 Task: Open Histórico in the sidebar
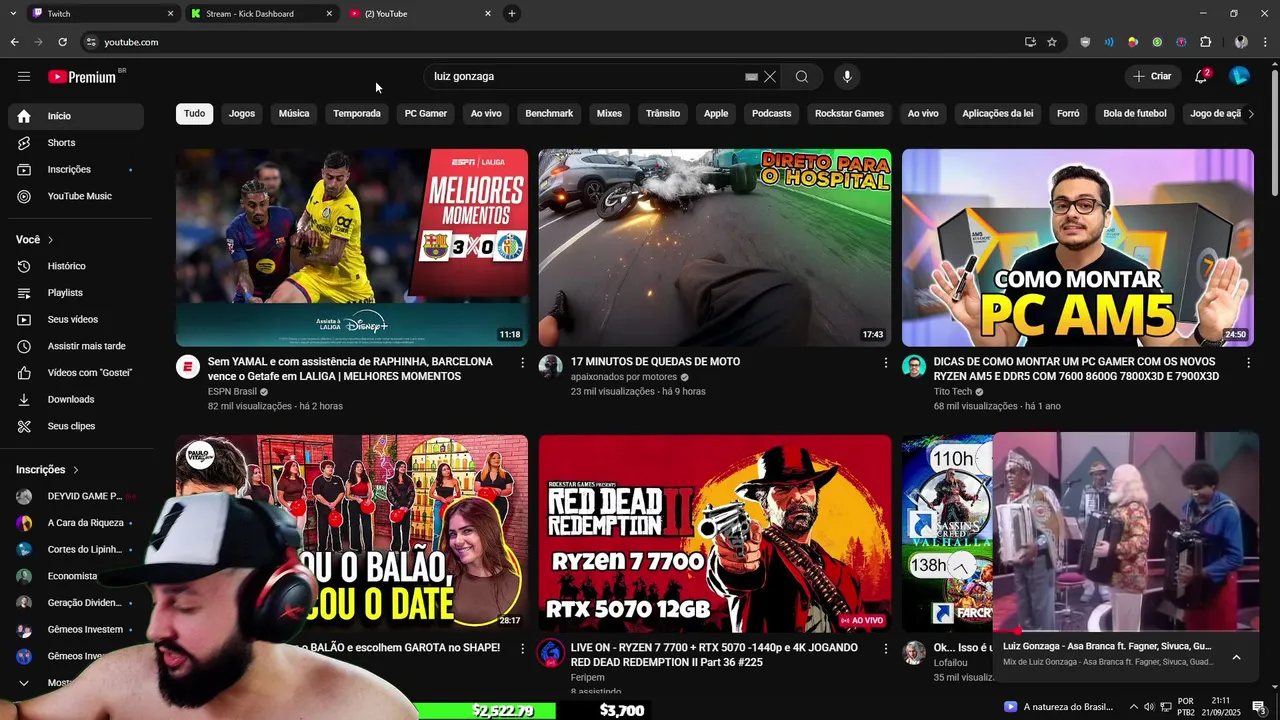(76, 266)
